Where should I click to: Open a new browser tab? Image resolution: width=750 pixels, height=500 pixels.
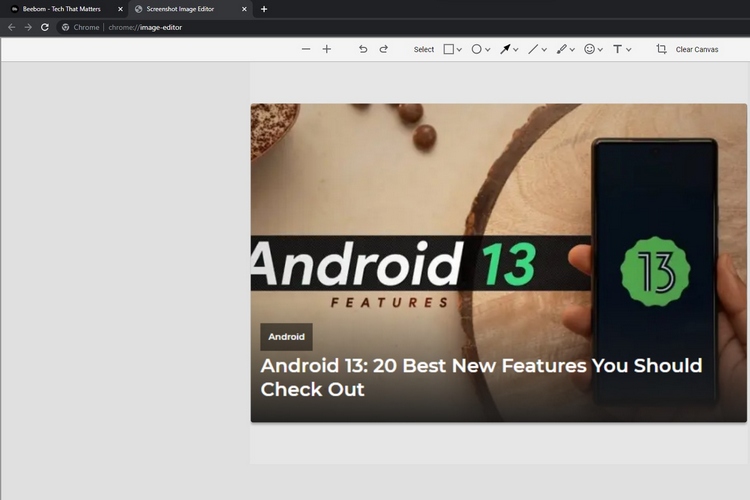tap(264, 9)
